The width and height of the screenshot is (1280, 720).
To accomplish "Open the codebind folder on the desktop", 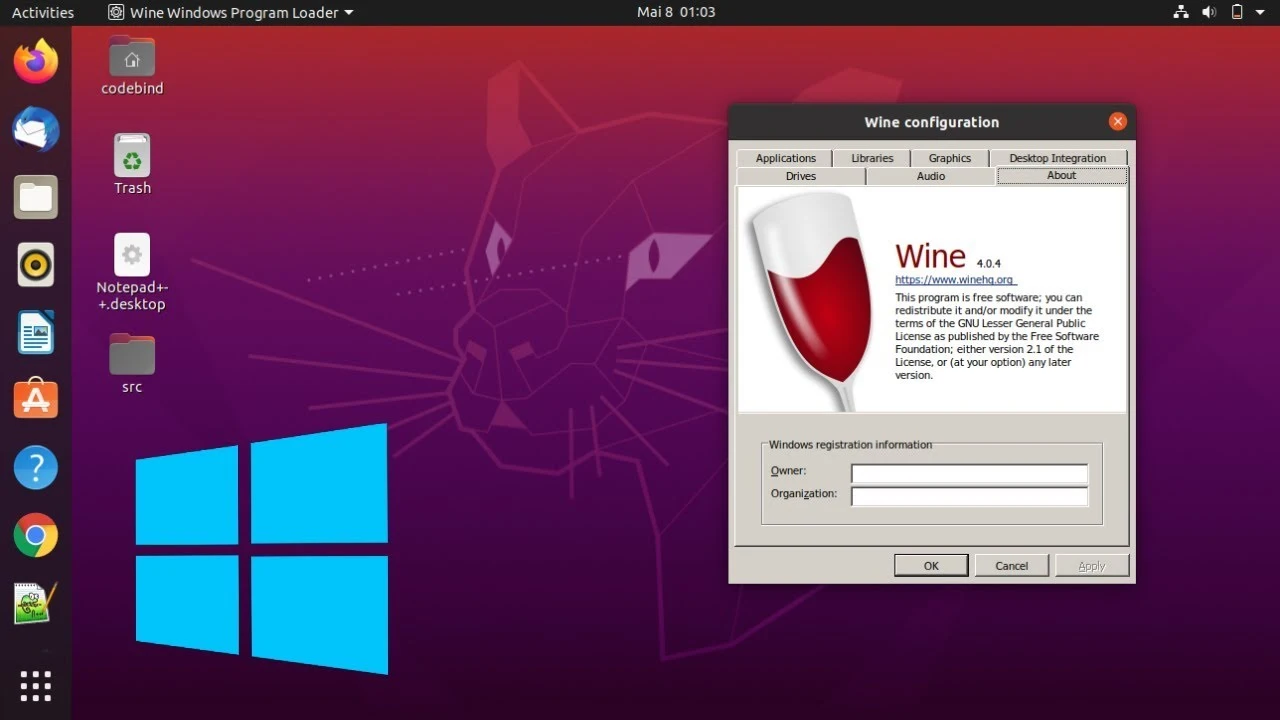I will 131,58.
